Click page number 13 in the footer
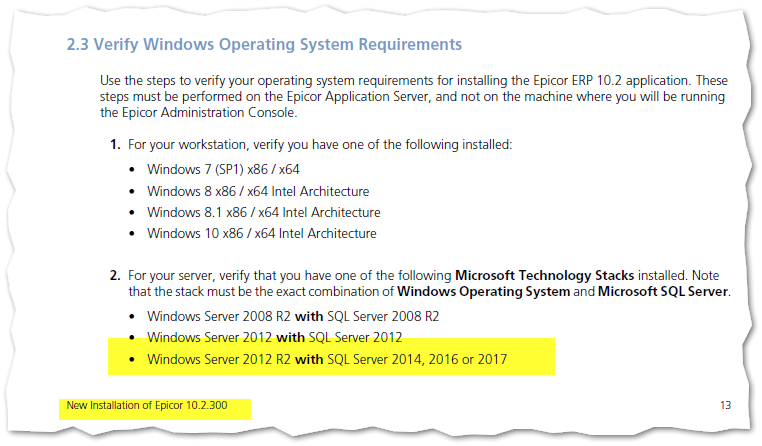This screenshot has height=446, width=762. tap(725, 406)
